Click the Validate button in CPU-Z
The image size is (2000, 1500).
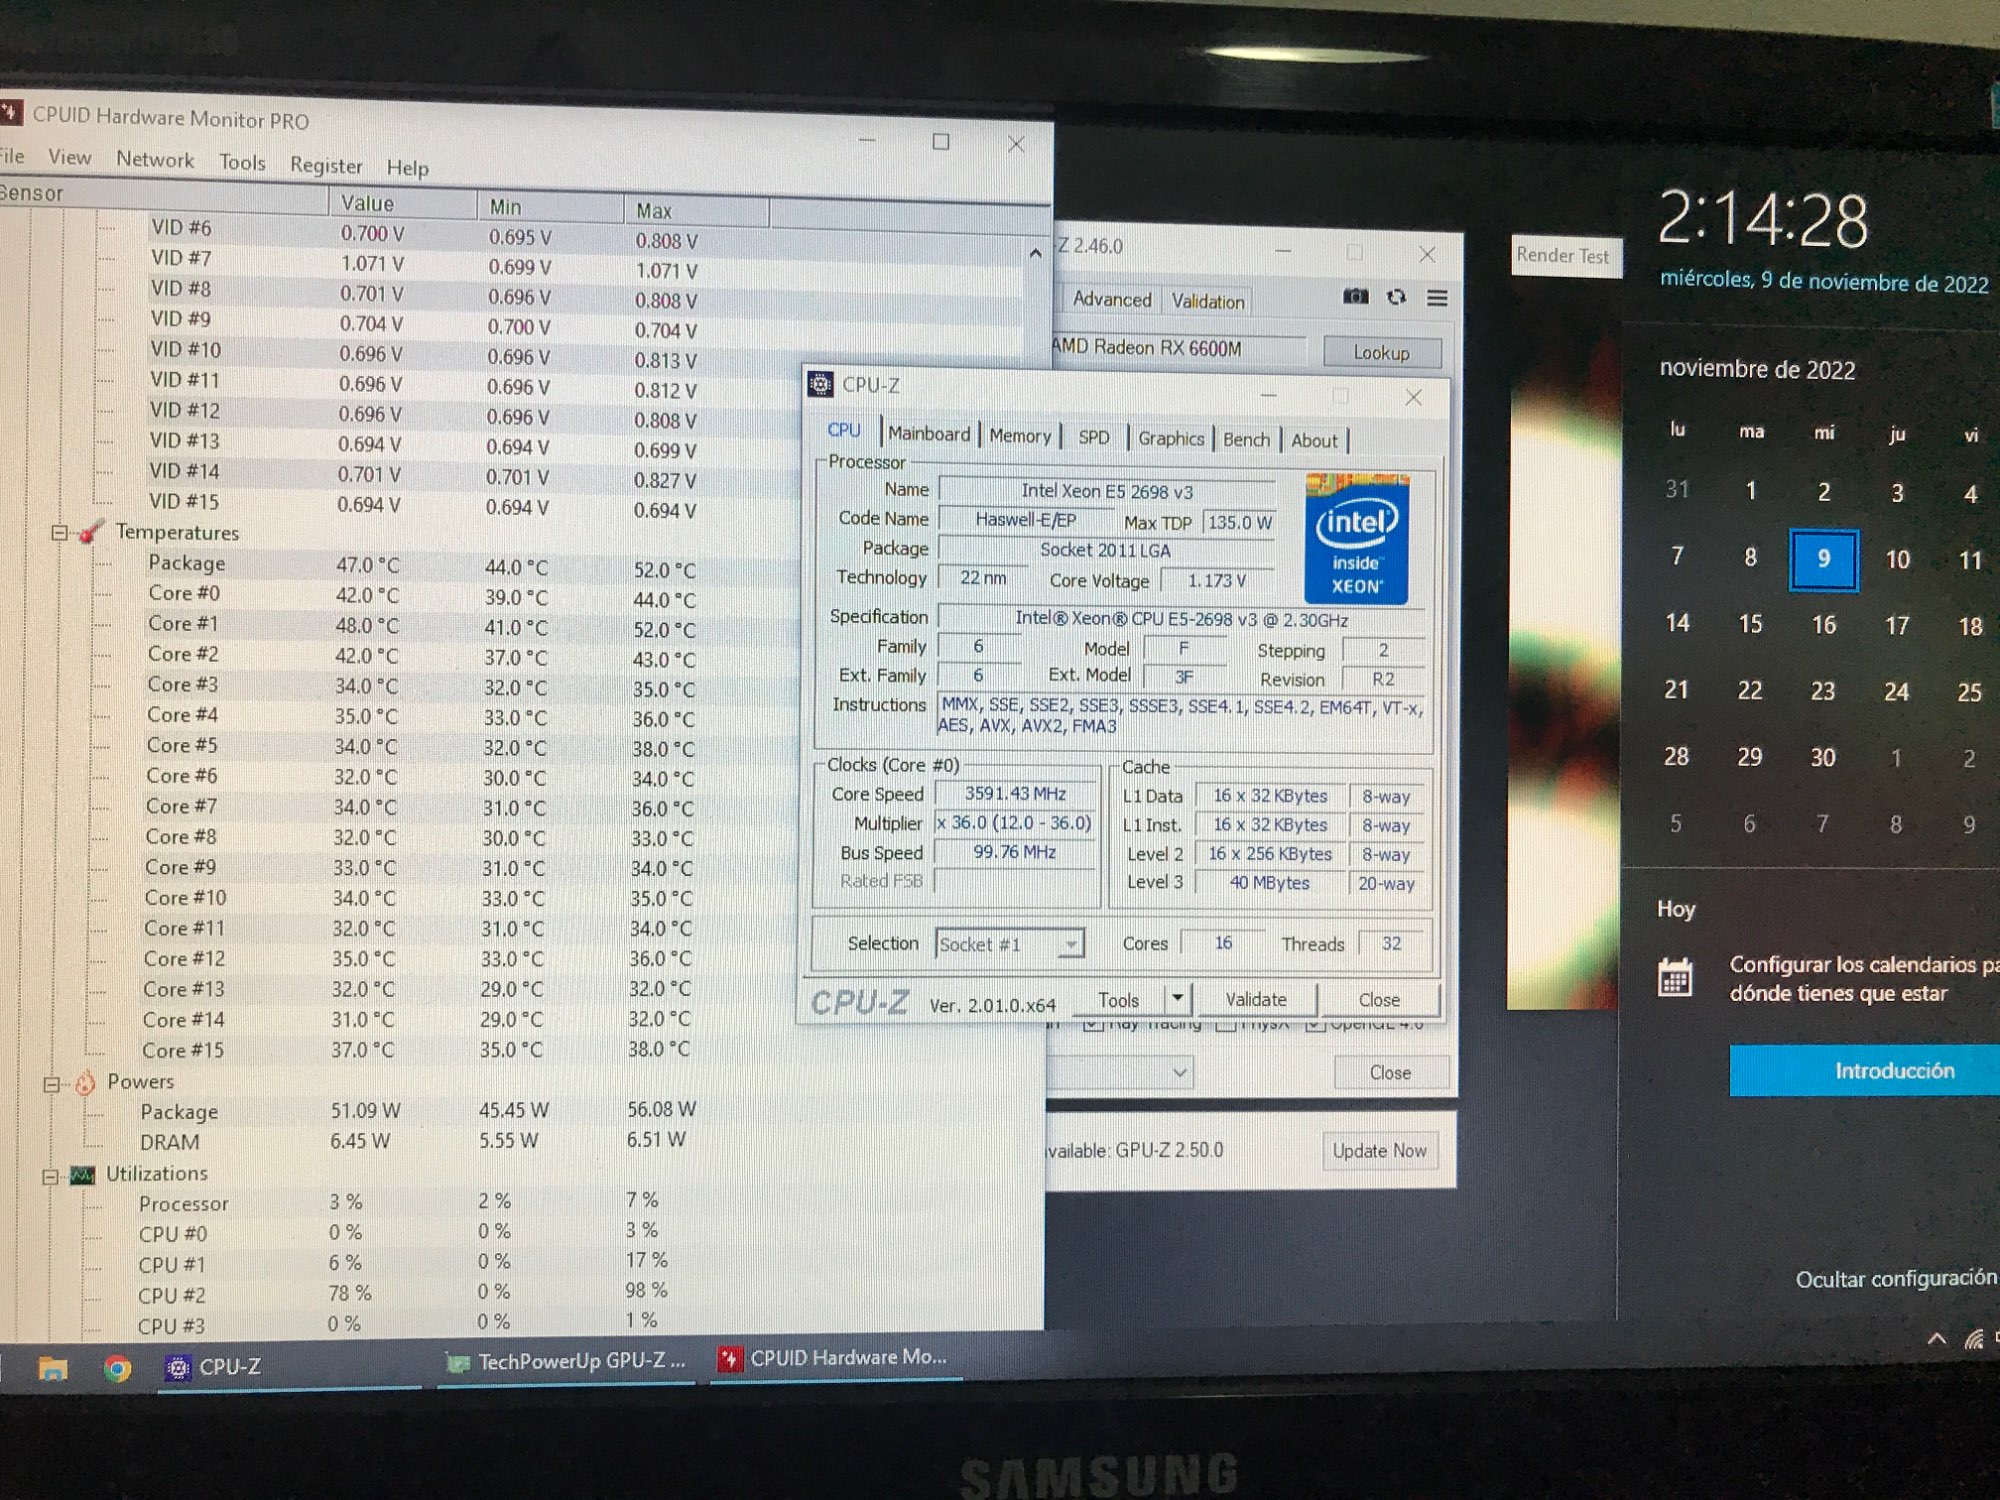pyautogui.click(x=1256, y=999)
